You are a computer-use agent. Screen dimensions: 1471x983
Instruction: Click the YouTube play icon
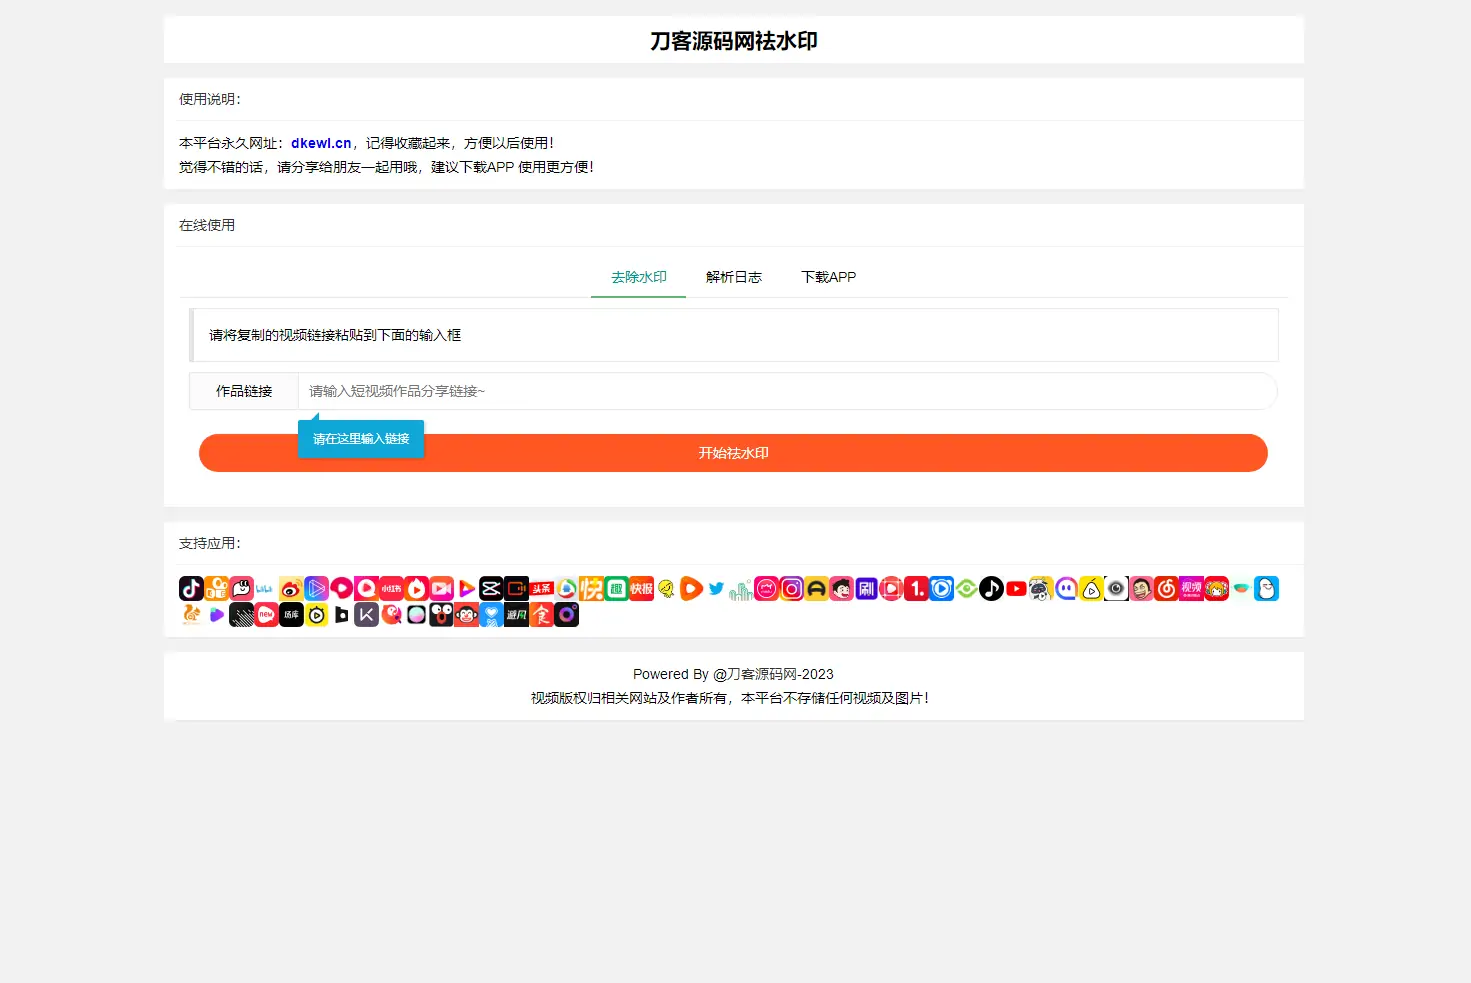1016,588
